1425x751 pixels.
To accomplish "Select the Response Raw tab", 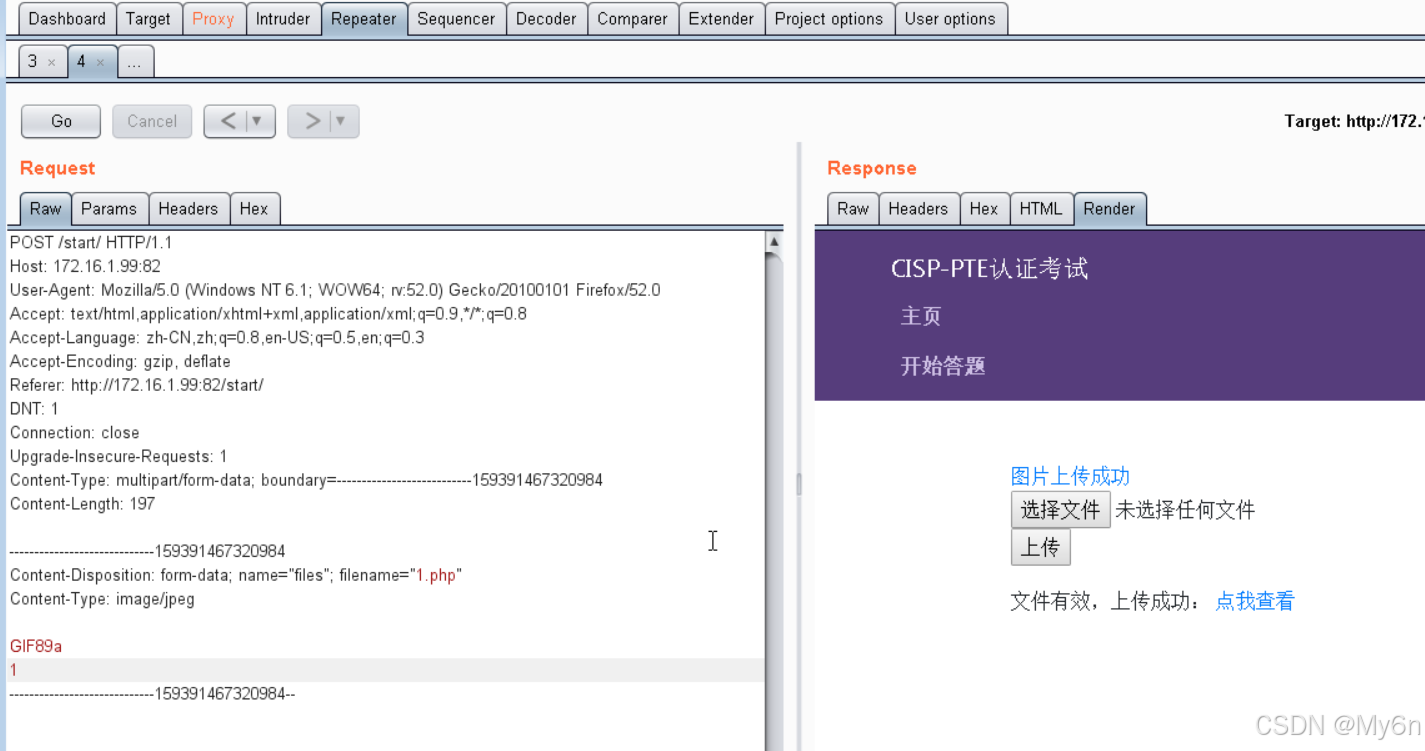I will click(853, 209).
